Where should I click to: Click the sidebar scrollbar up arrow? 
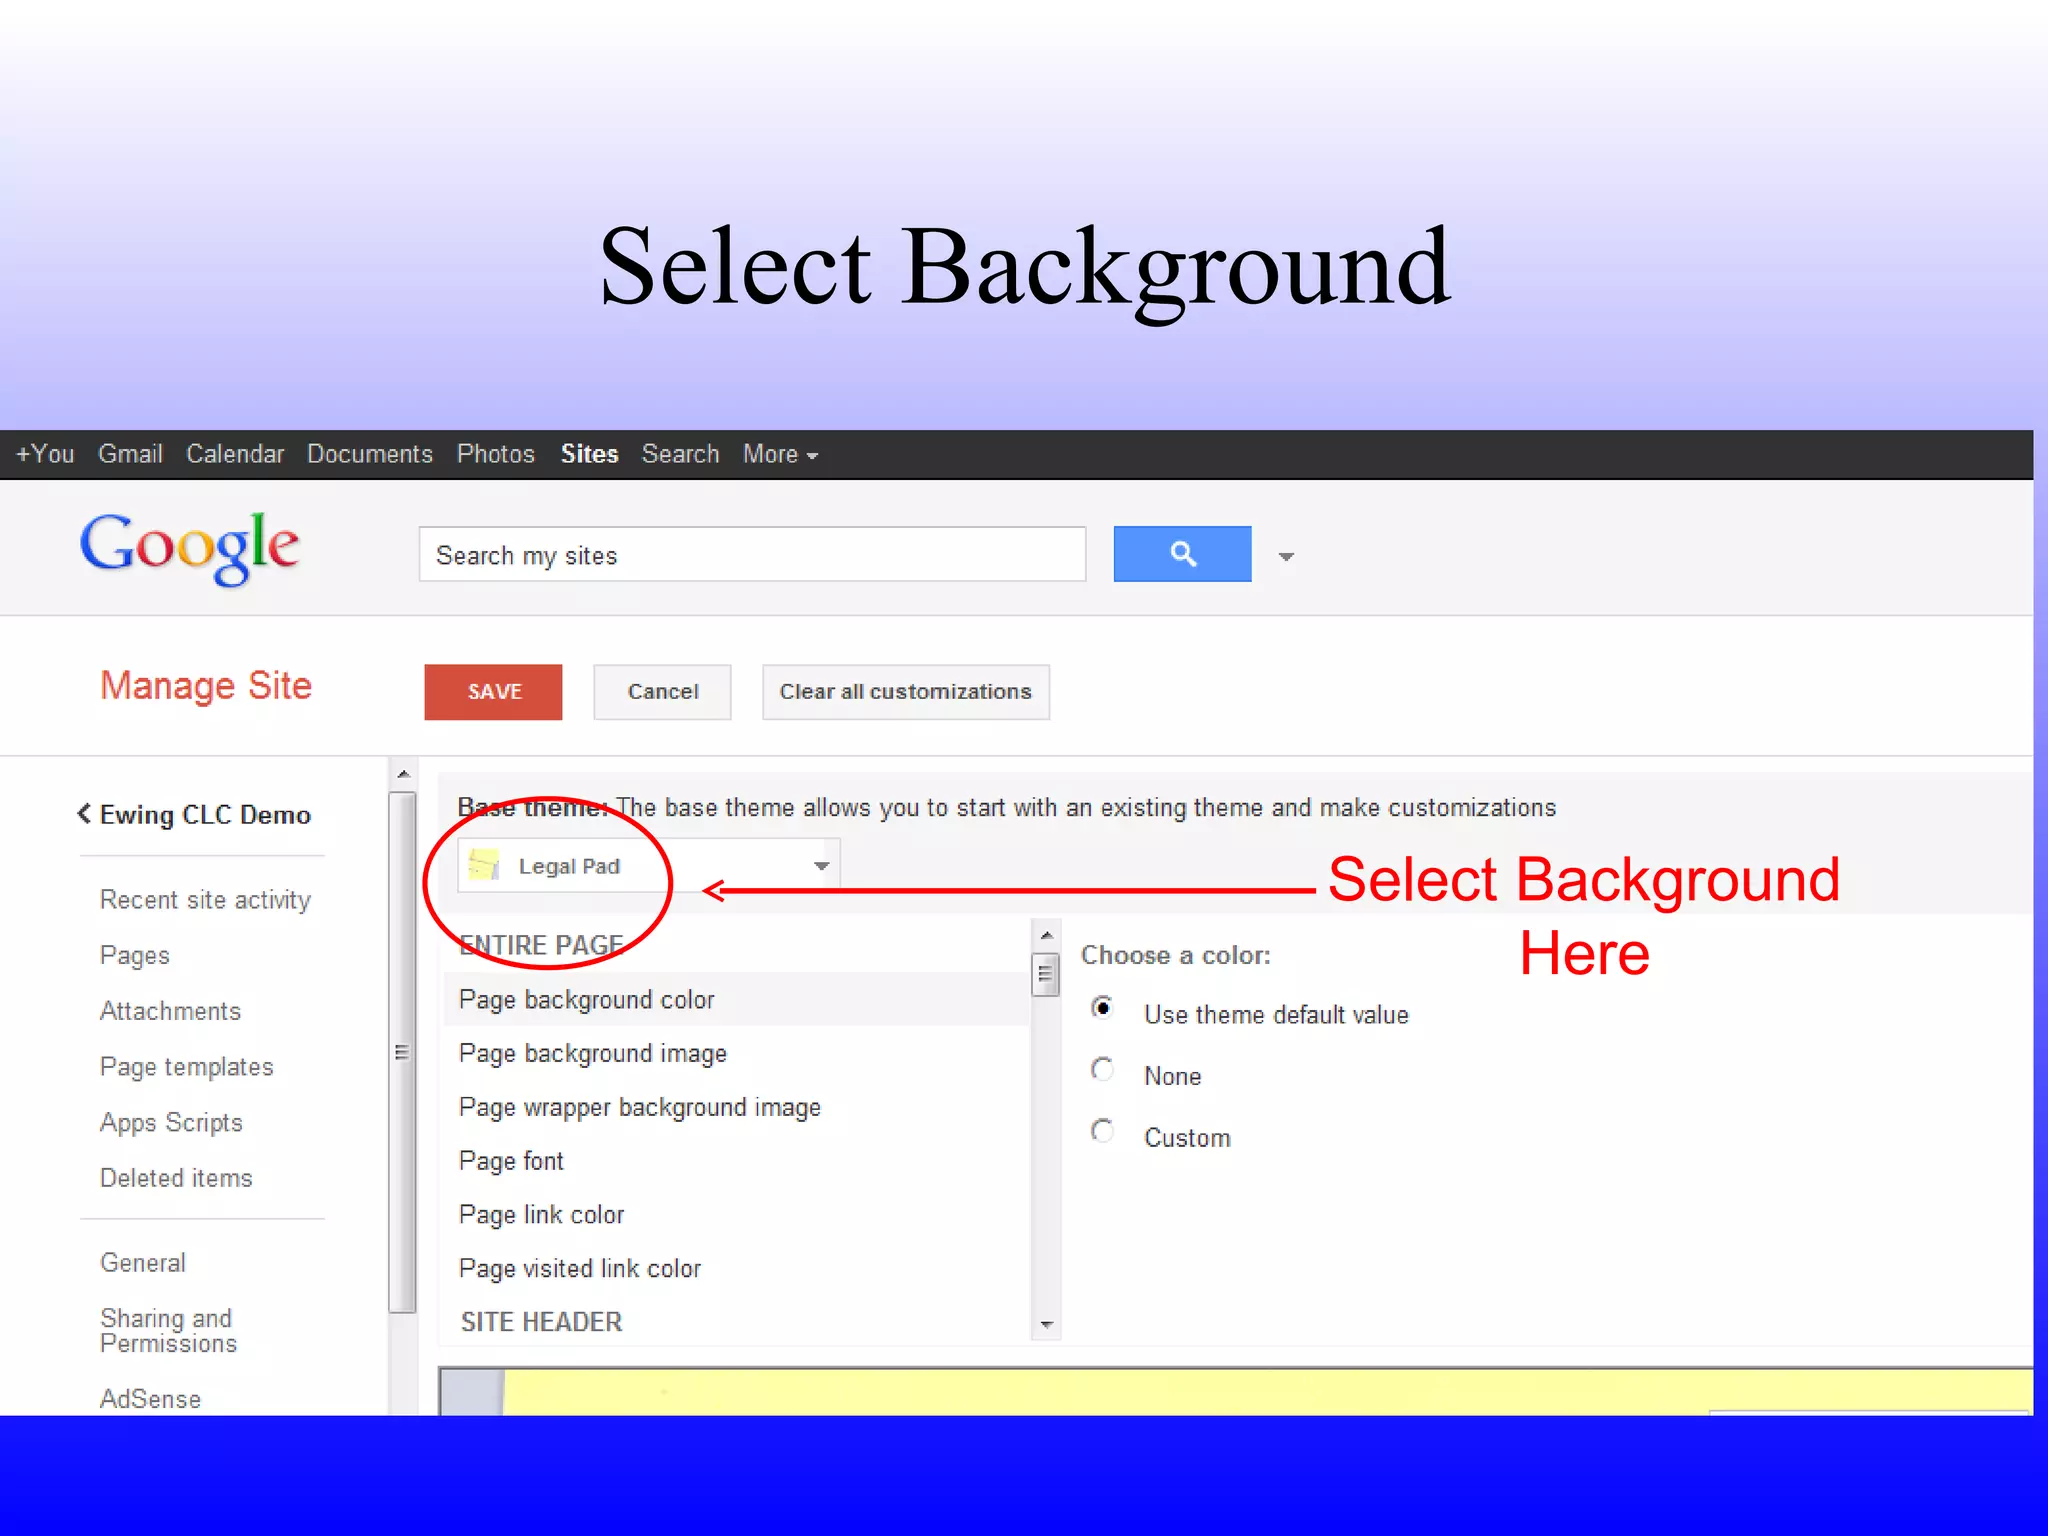(403, 774)
